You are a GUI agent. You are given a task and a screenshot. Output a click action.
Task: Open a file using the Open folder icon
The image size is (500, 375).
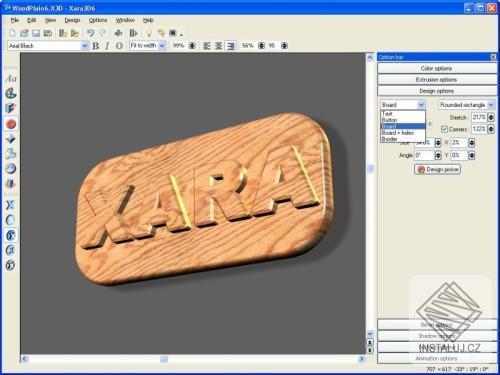(24, 33)
